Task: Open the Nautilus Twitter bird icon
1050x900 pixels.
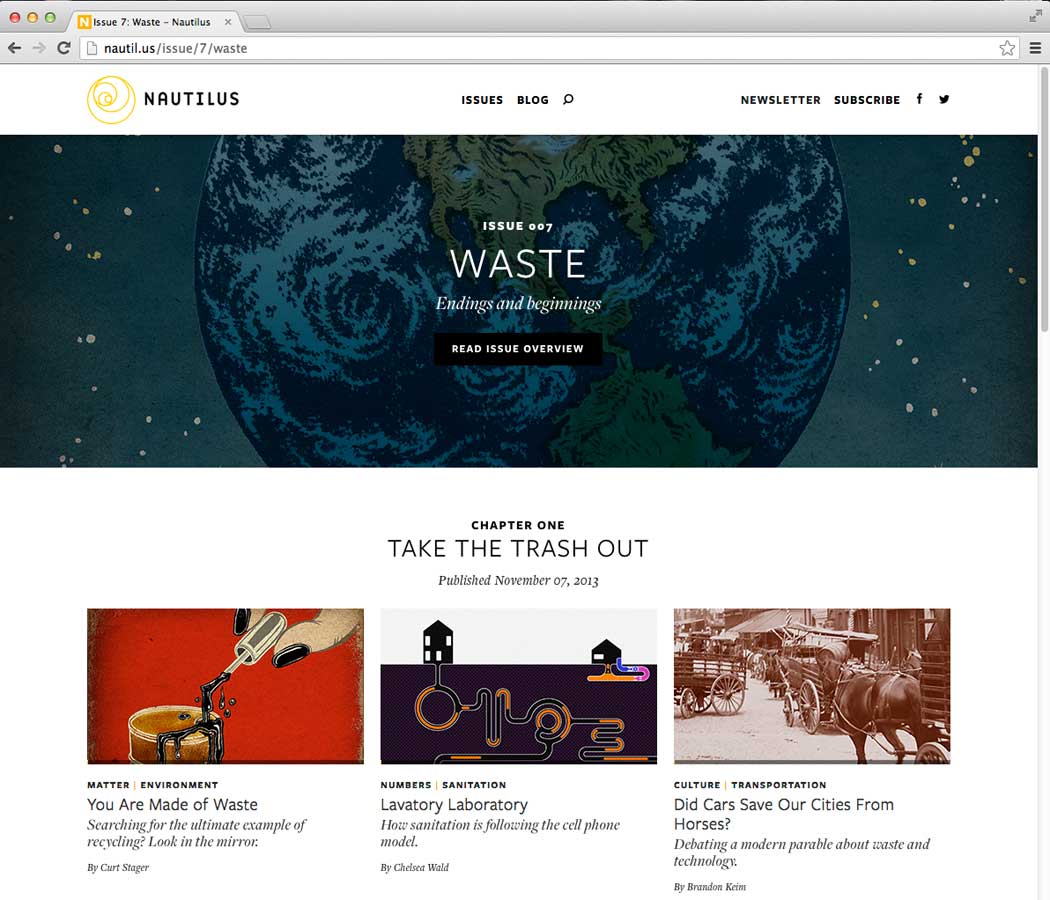Action: pyautogui.click(x=944, y=100)
